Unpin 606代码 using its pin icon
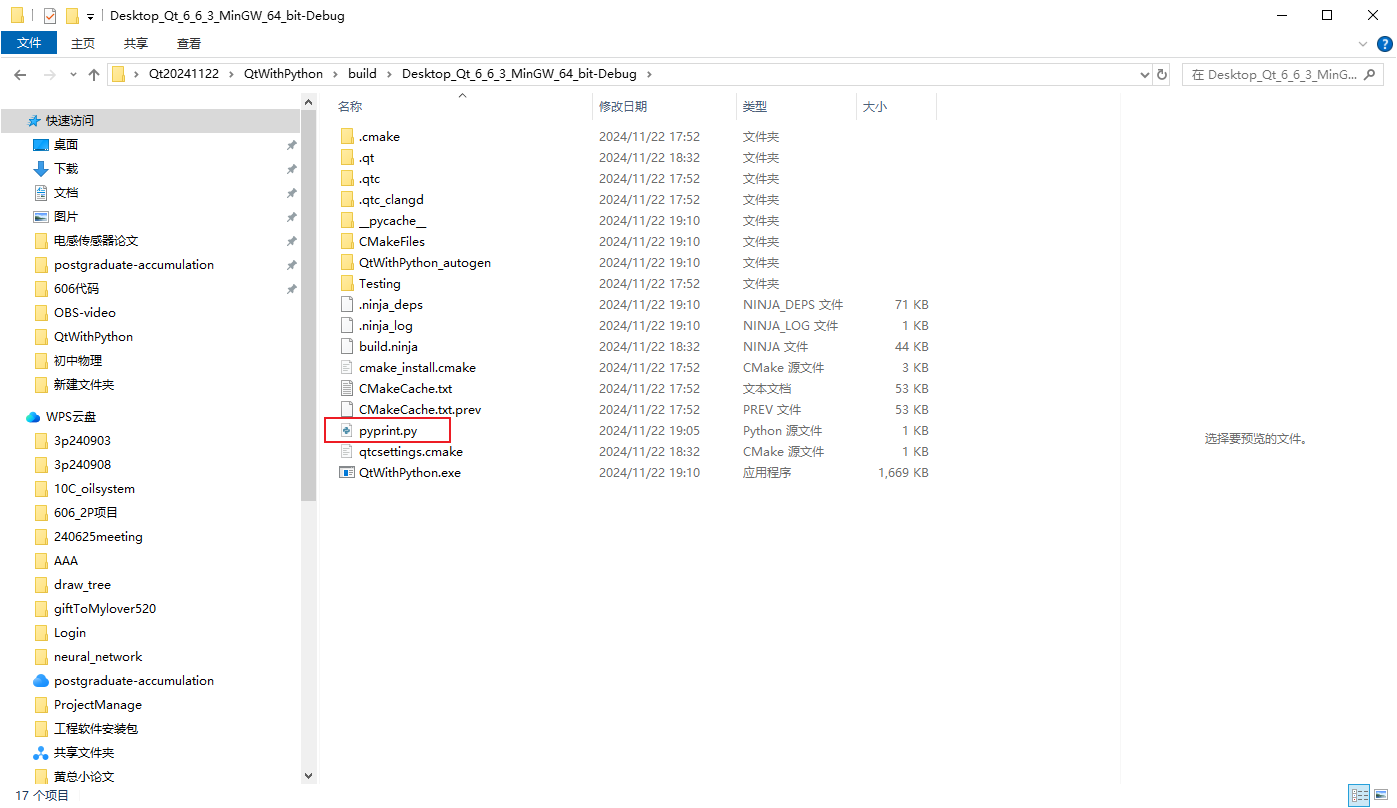Screen dimensions: 1397x808 pyautogui.click(x=292, y=289)
